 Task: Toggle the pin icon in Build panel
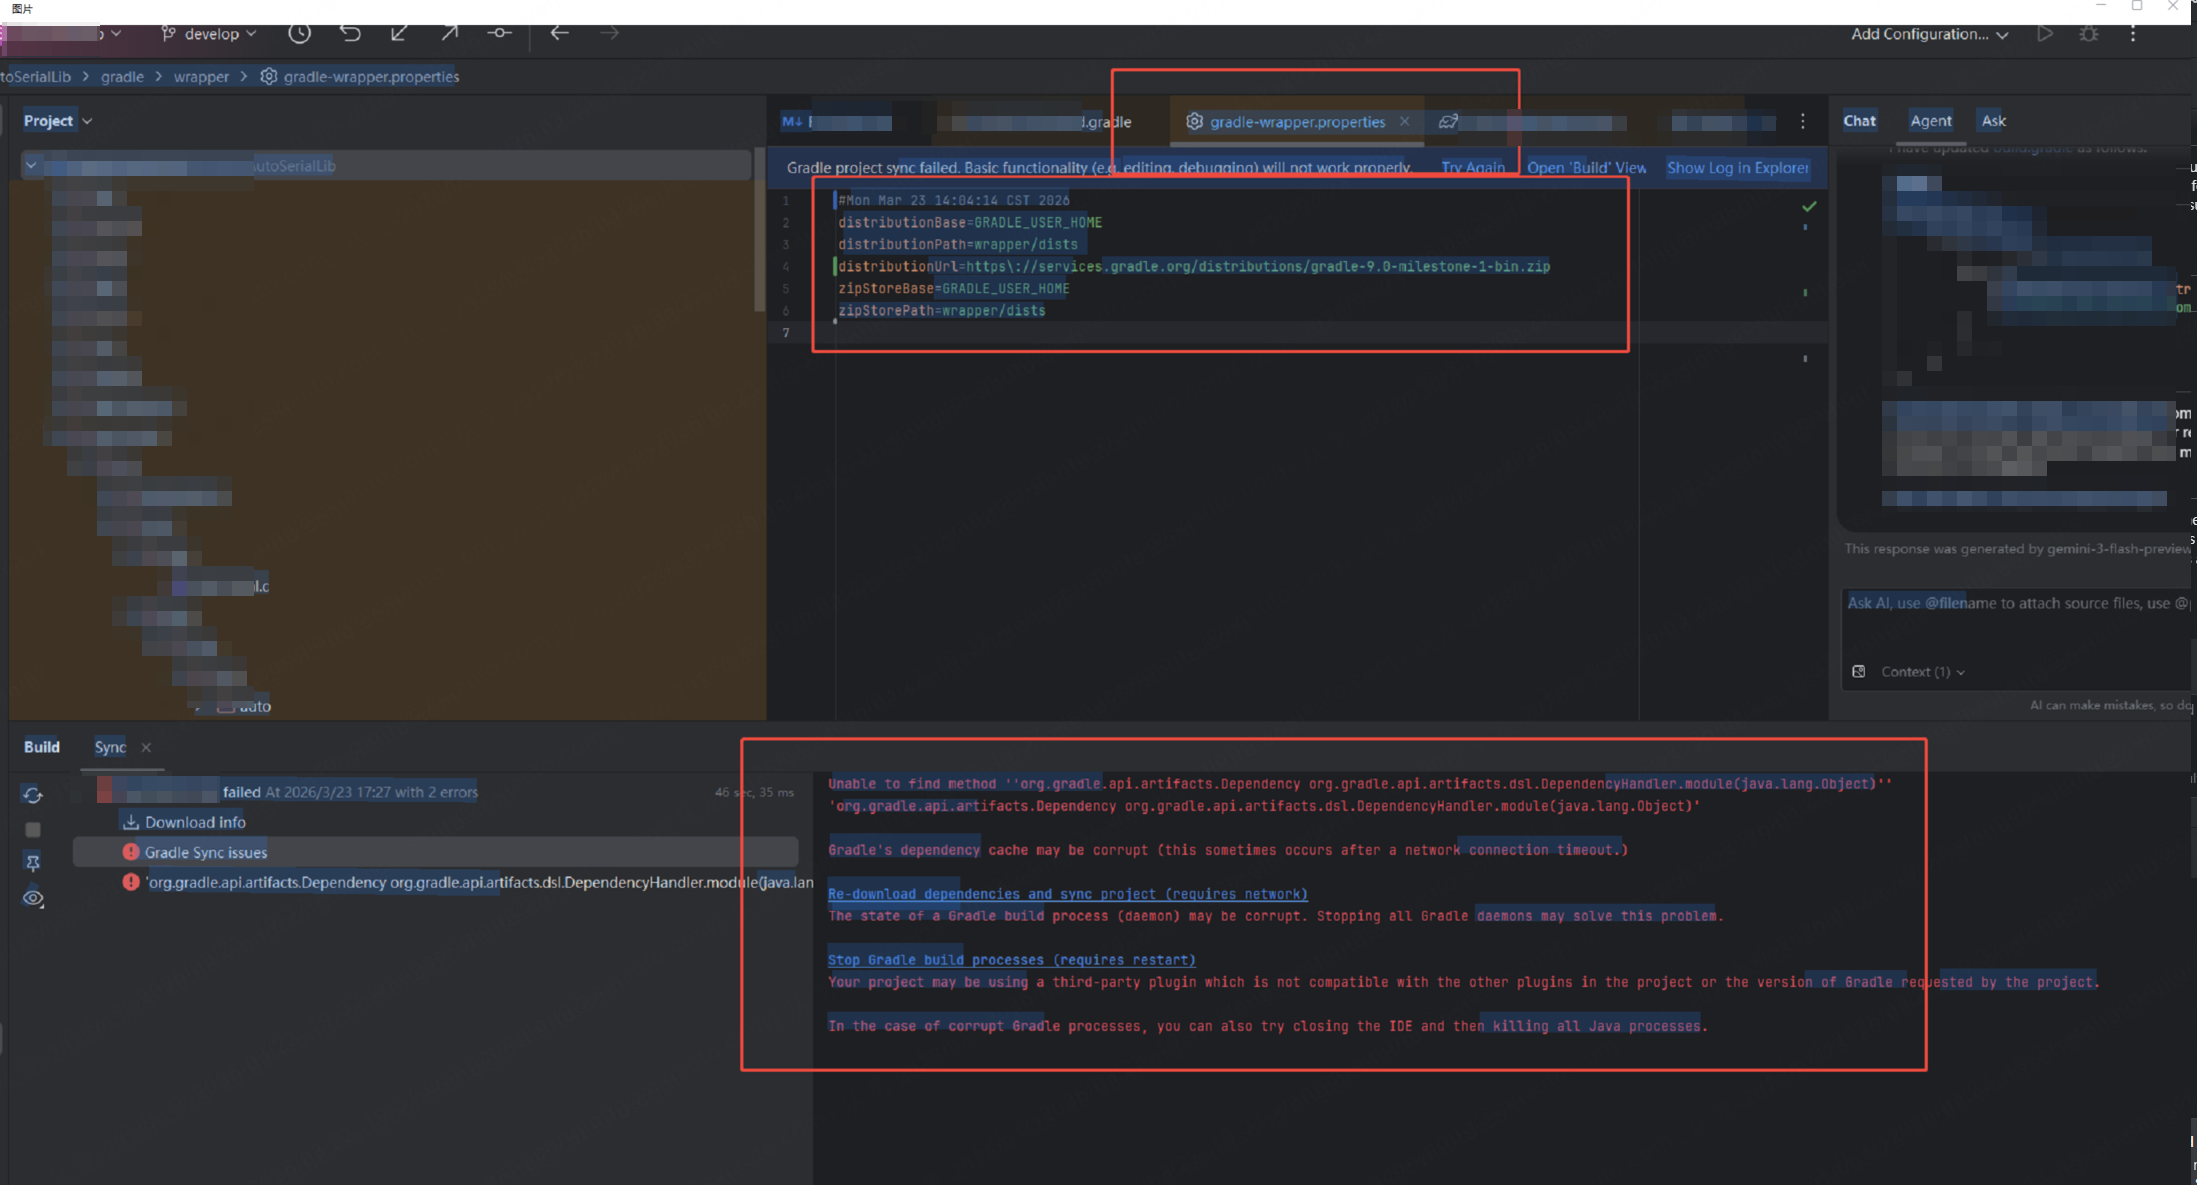coord(33,863)
